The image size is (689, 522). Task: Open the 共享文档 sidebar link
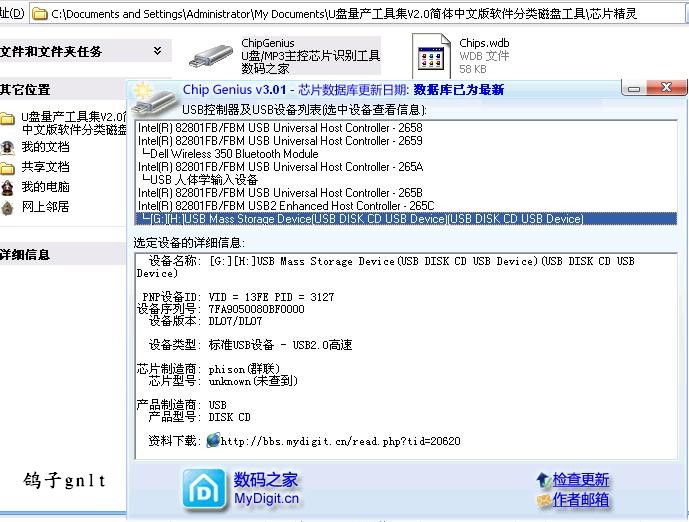(45, 167)
